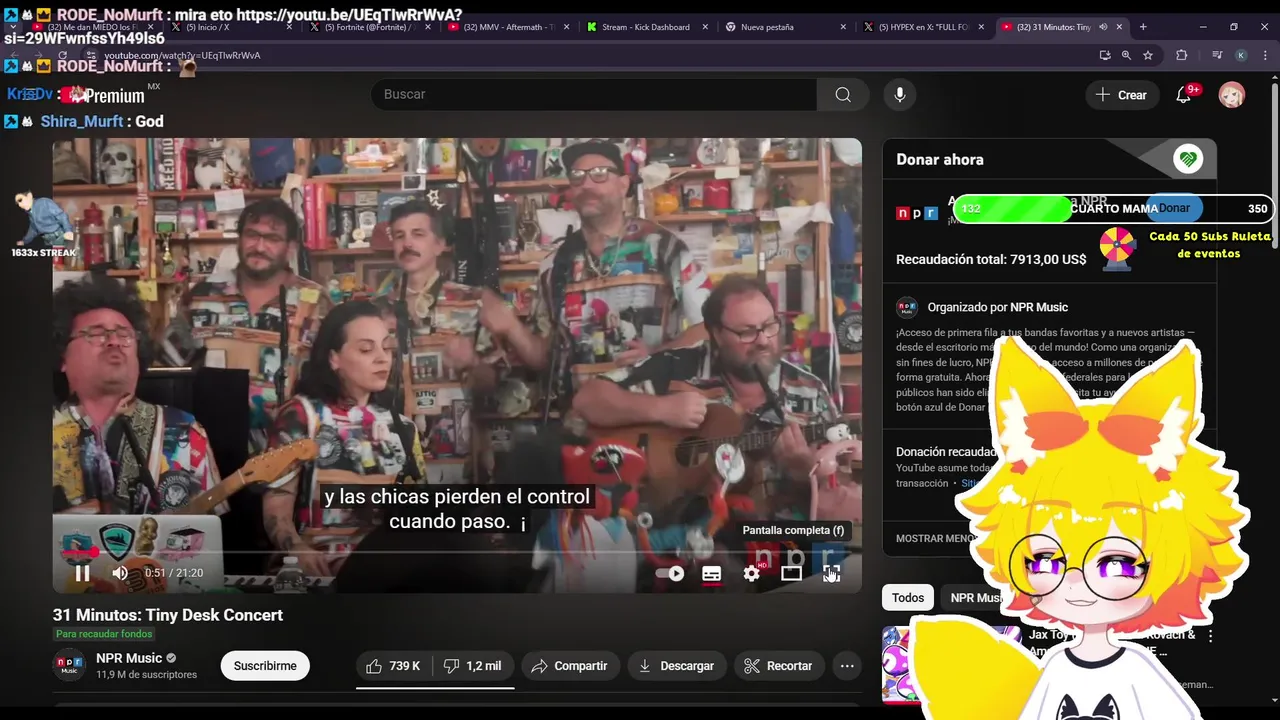
Task: Start voice search with the microphone icon
Action: click(900, 94)
